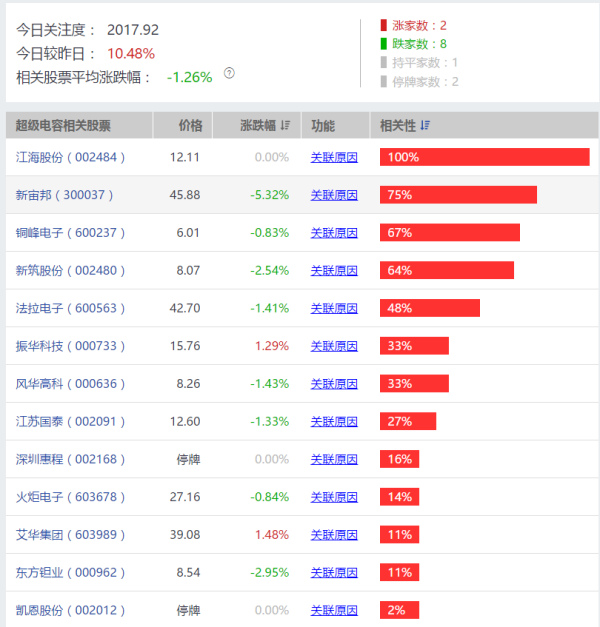600x627 pixels.
Task: Click the 功能 column header
Action: pos(335,125)
